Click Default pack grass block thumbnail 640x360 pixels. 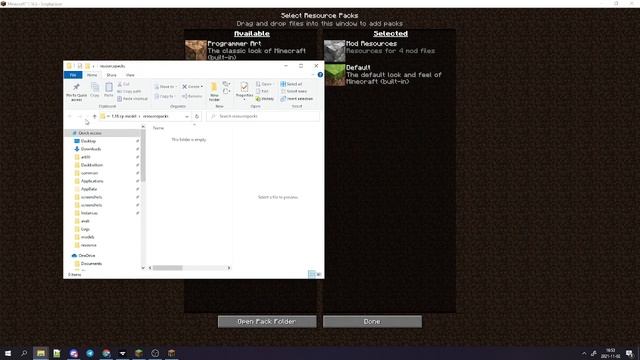point(334,75)
